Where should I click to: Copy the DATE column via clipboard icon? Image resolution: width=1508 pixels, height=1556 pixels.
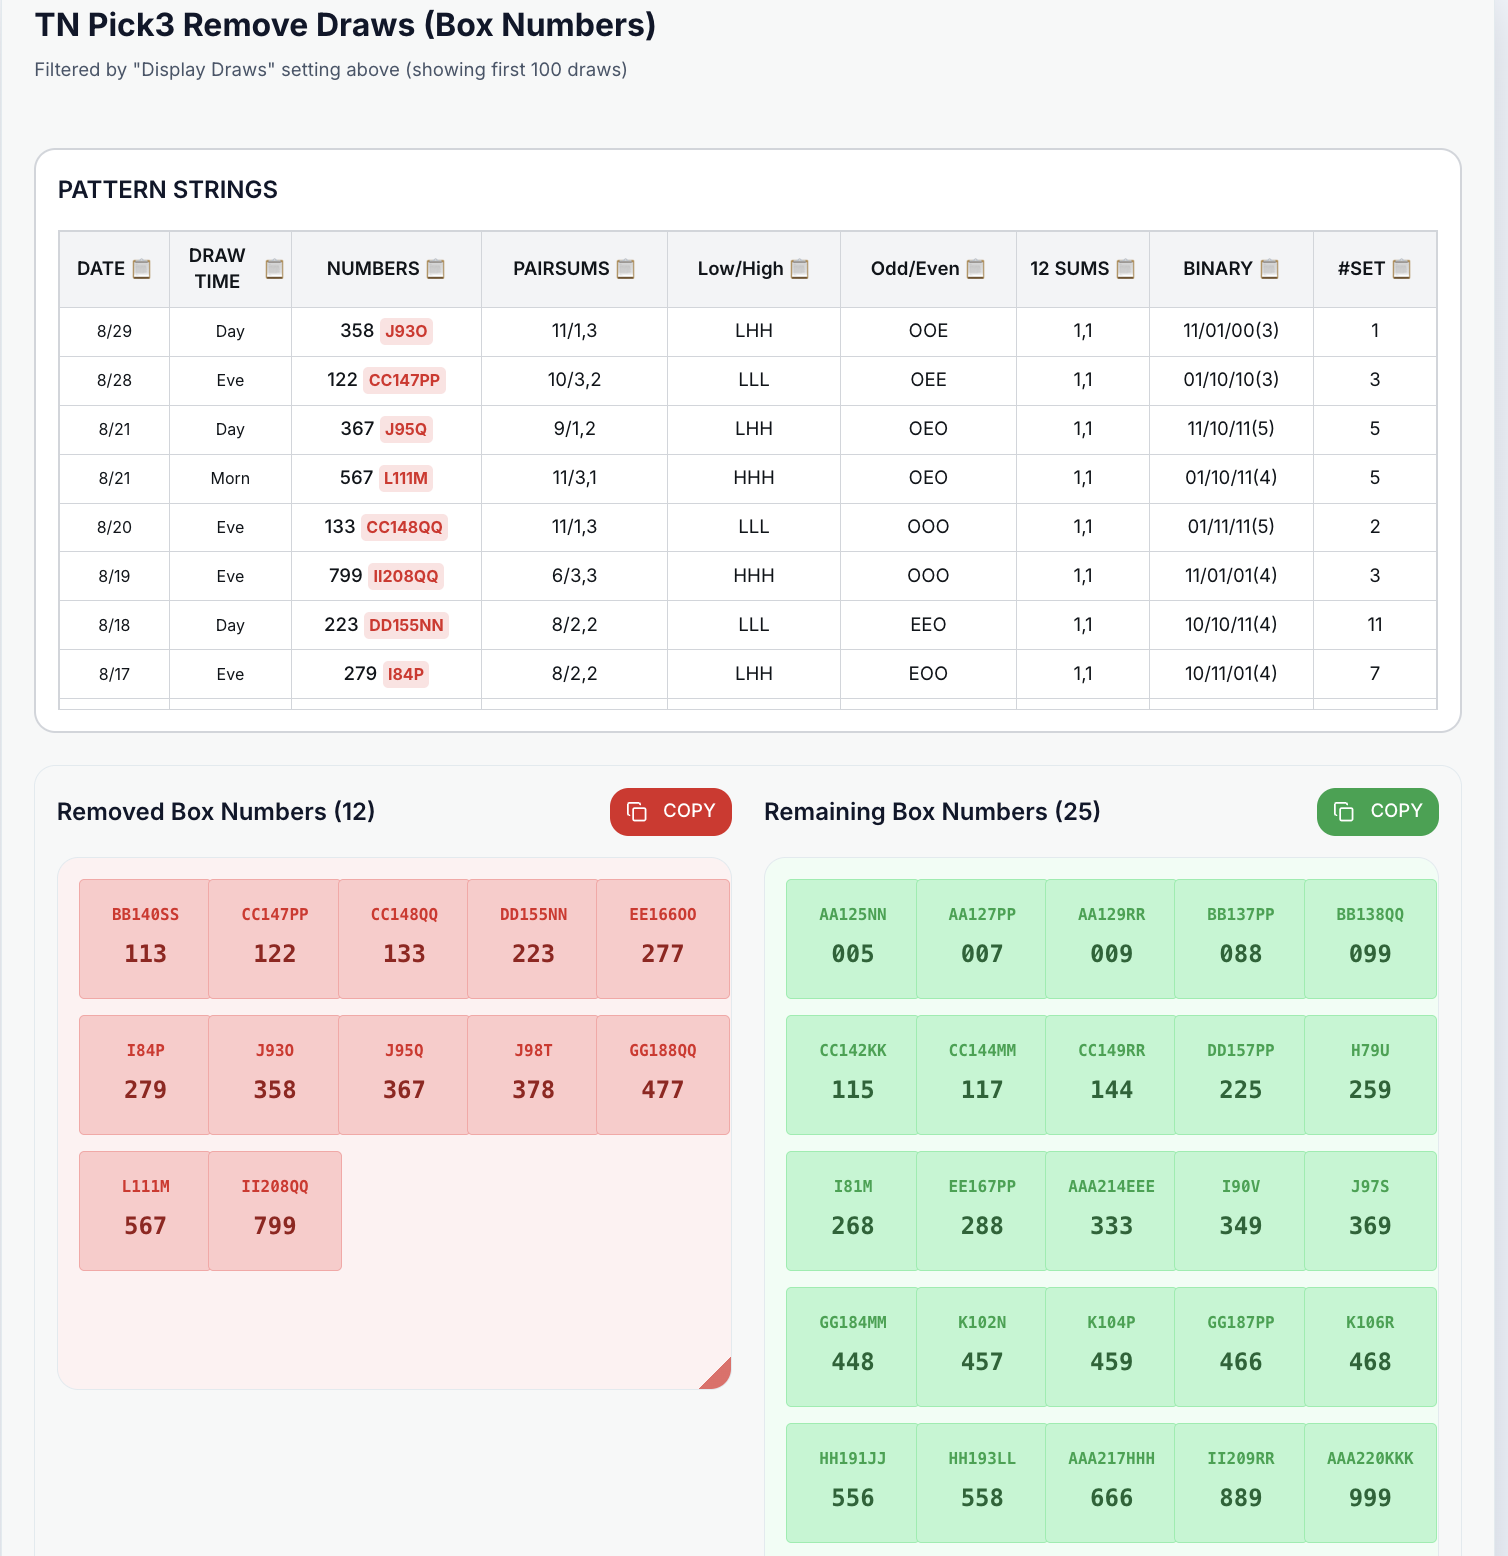(142, 269)
